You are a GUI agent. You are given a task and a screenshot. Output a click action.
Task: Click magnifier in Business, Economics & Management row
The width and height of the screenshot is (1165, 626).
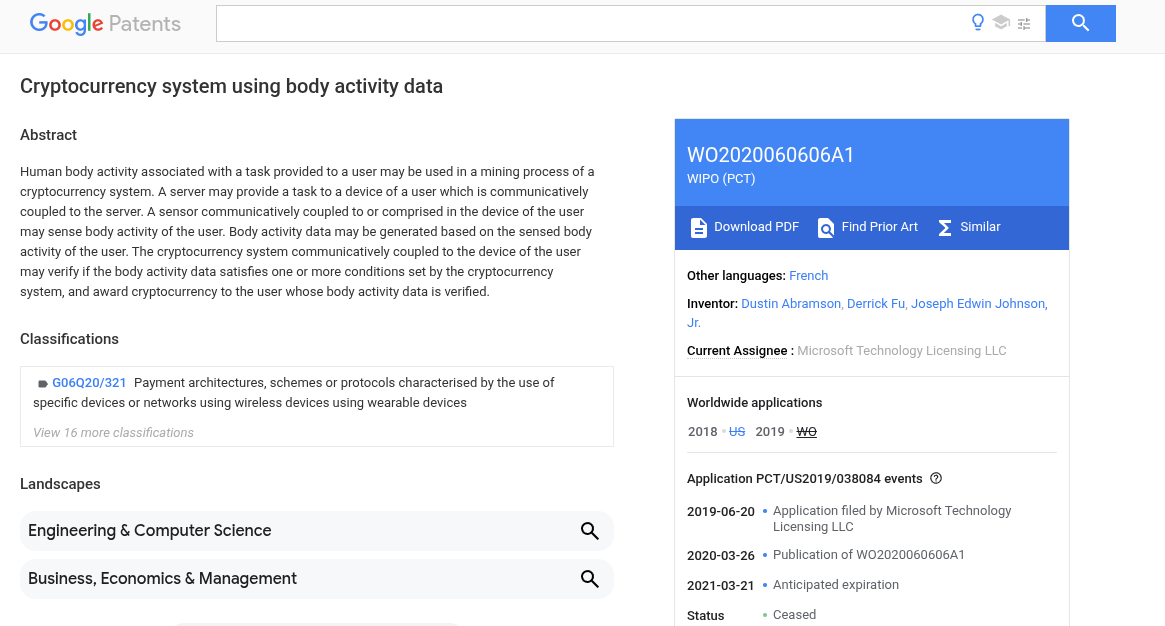coord(590,579)
